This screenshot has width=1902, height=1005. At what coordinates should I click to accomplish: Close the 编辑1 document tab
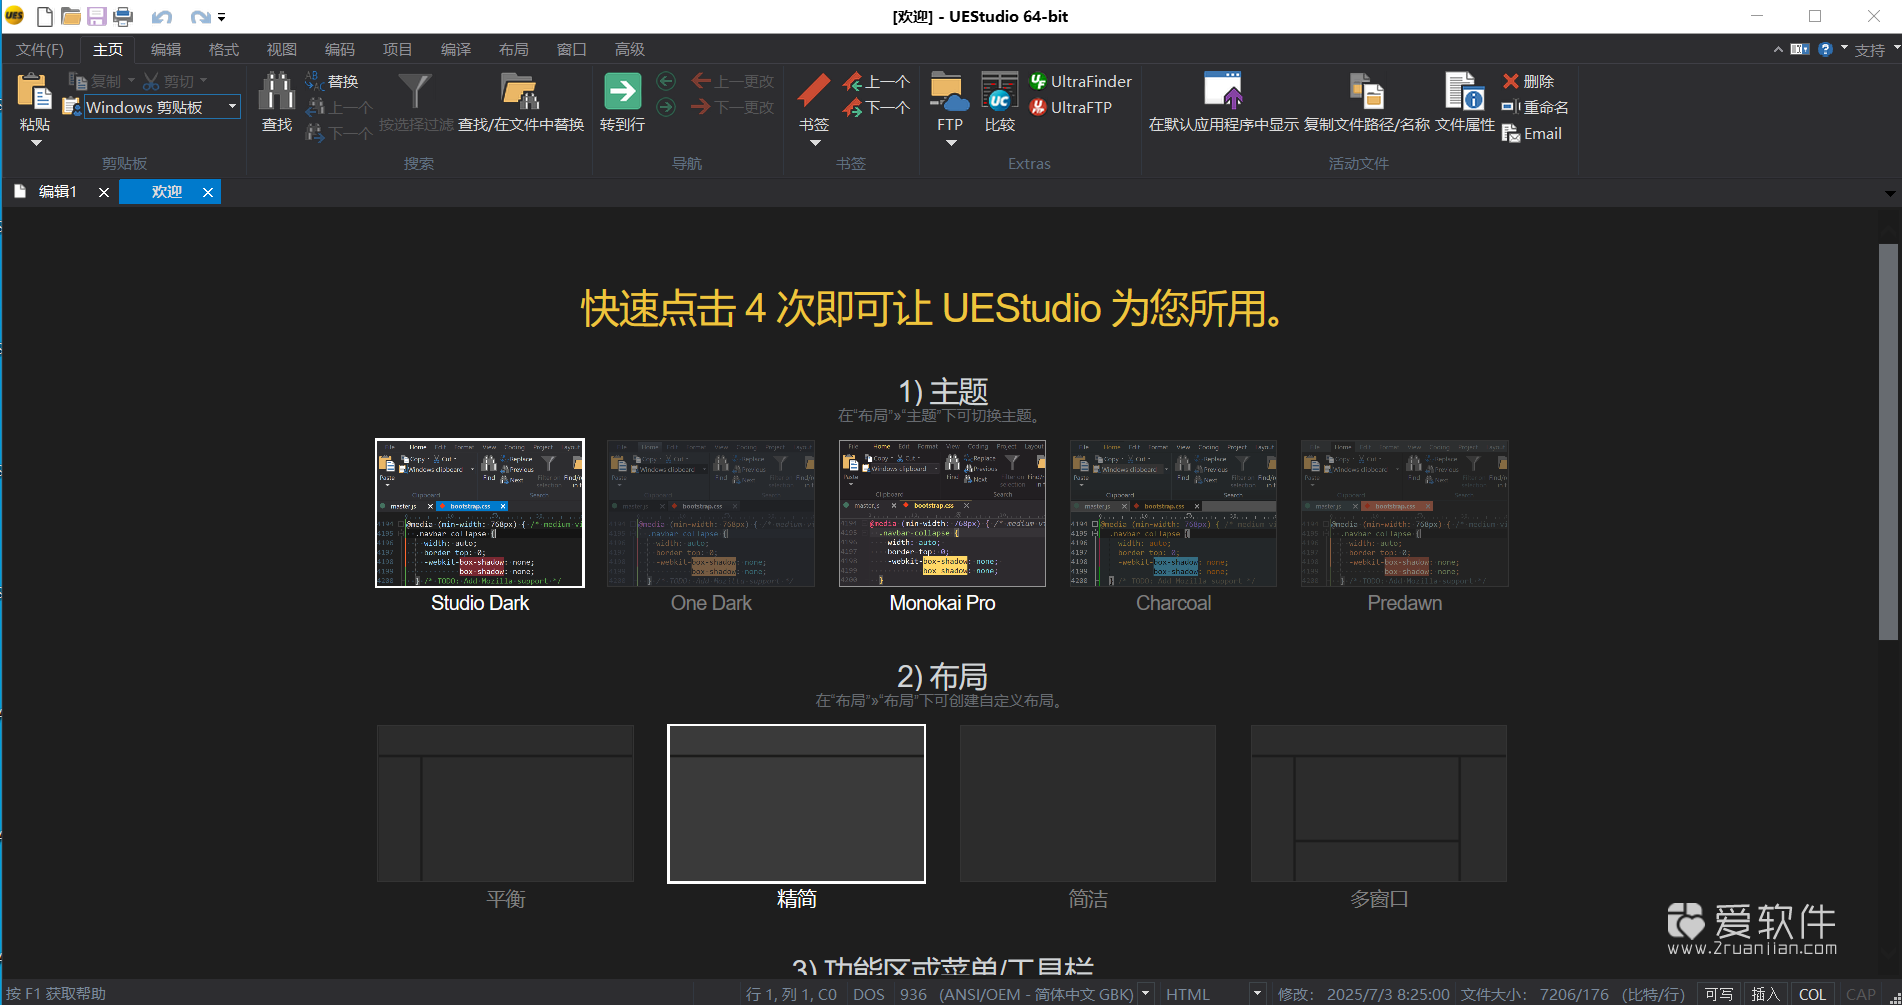pyautogui.click(x=104, y=192)
